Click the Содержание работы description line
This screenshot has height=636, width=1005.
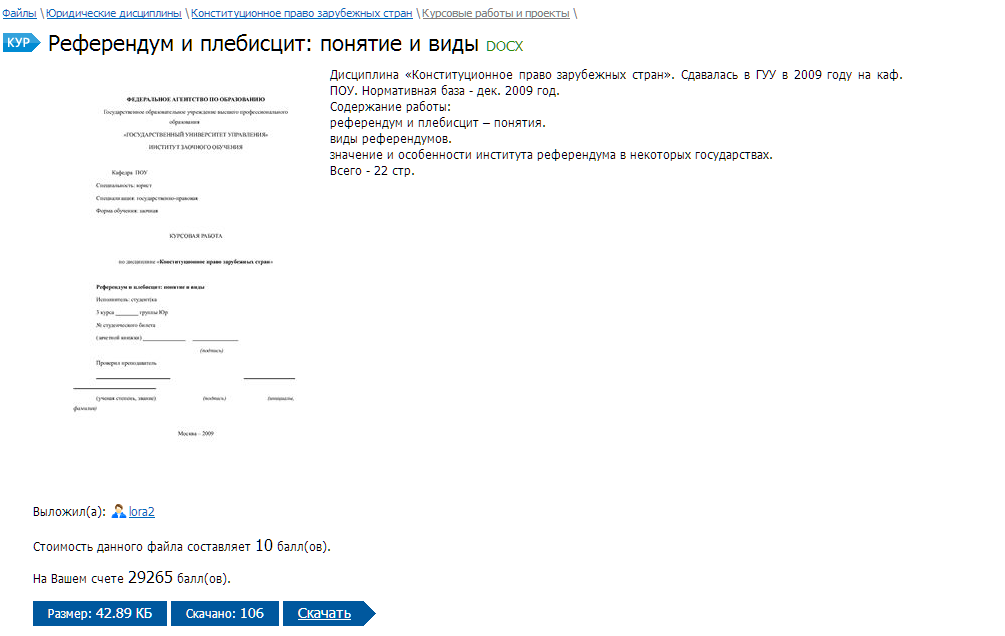390,107
